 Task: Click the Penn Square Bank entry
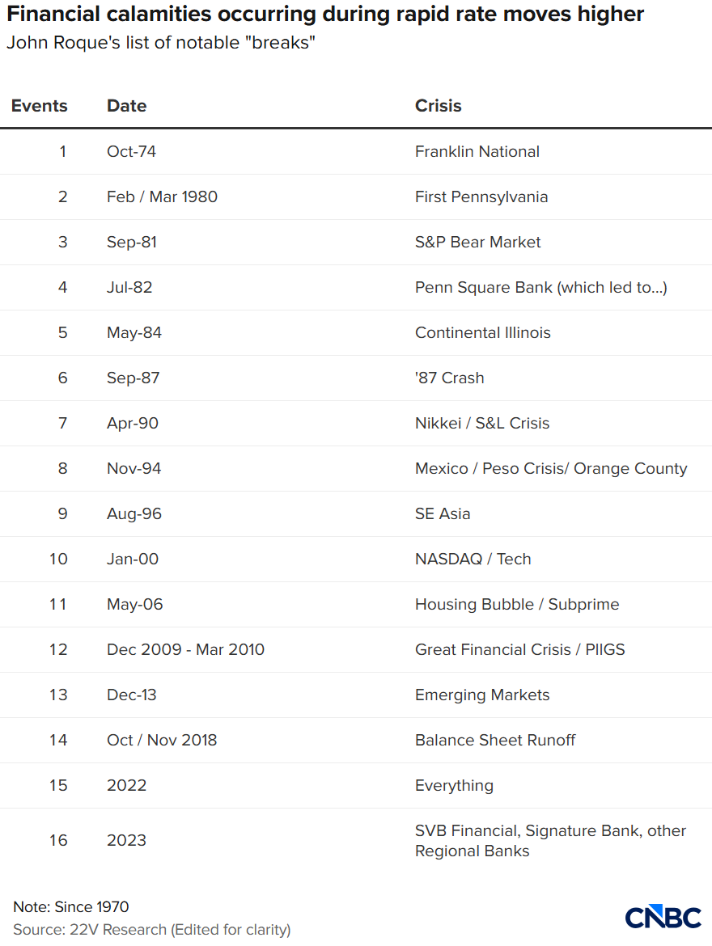[541, 287]
